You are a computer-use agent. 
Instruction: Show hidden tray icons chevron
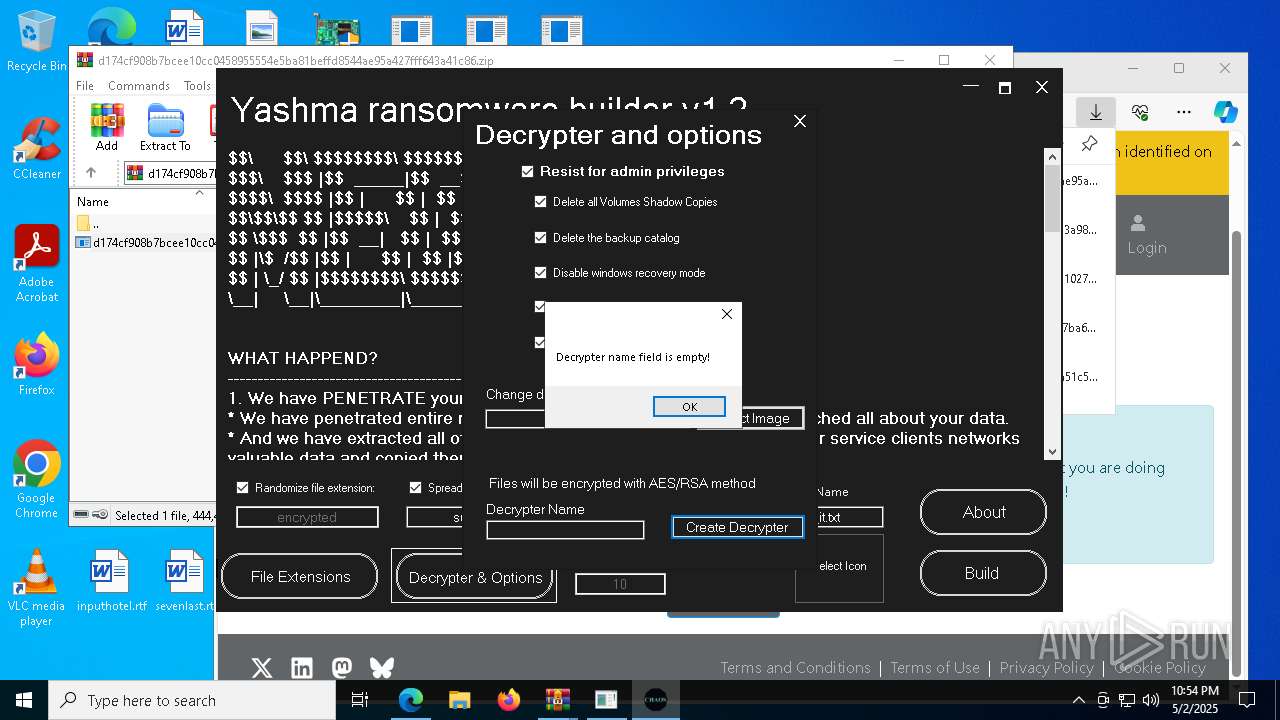coord(1078,700)
